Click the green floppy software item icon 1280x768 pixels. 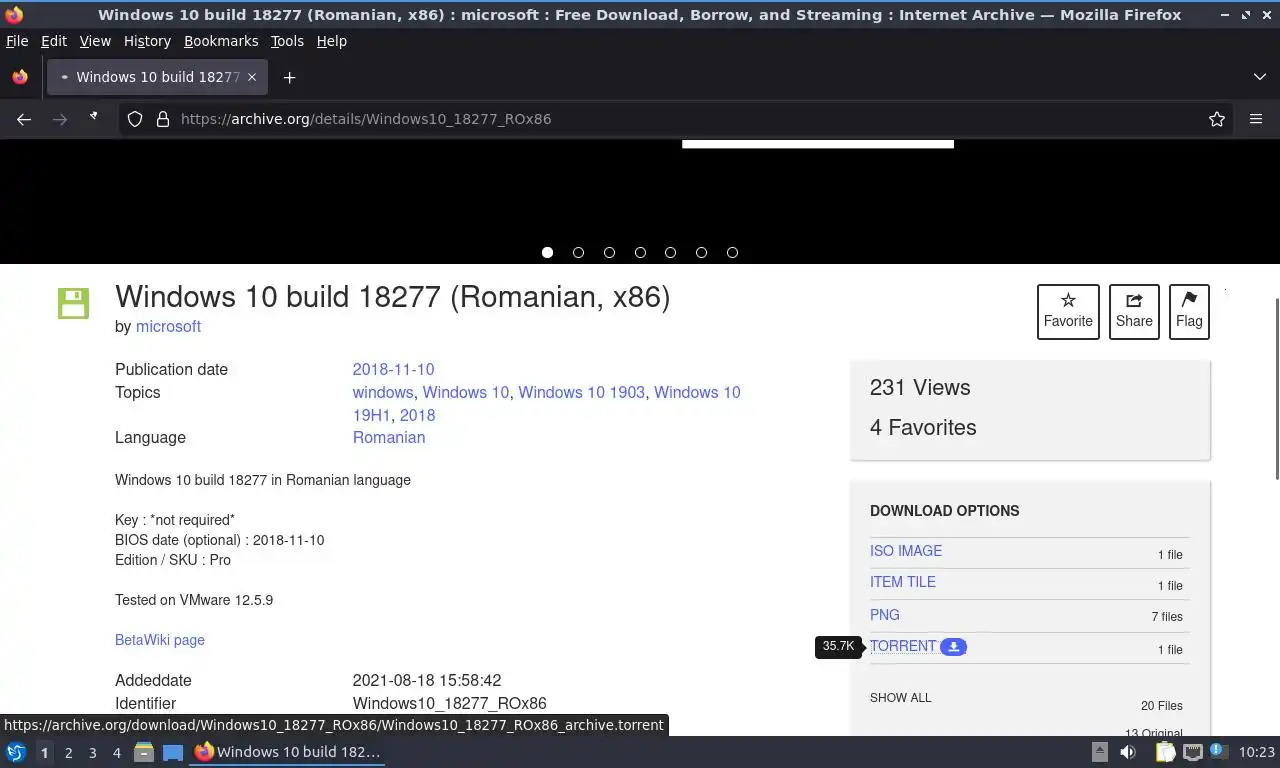coord(73,303)
